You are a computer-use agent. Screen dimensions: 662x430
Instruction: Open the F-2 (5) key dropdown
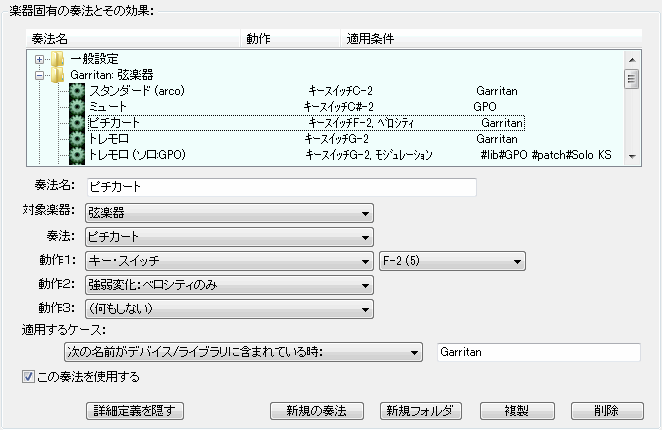(452, 261)
